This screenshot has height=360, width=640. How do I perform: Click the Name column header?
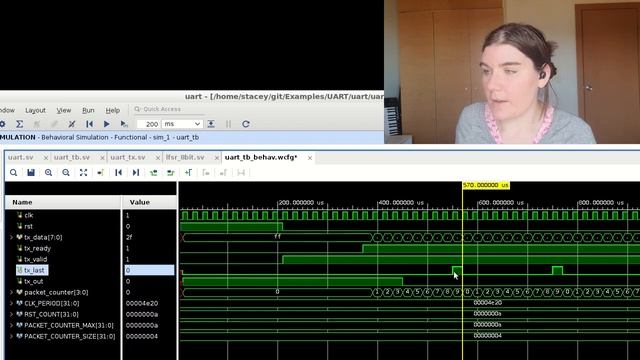point(63,202)
